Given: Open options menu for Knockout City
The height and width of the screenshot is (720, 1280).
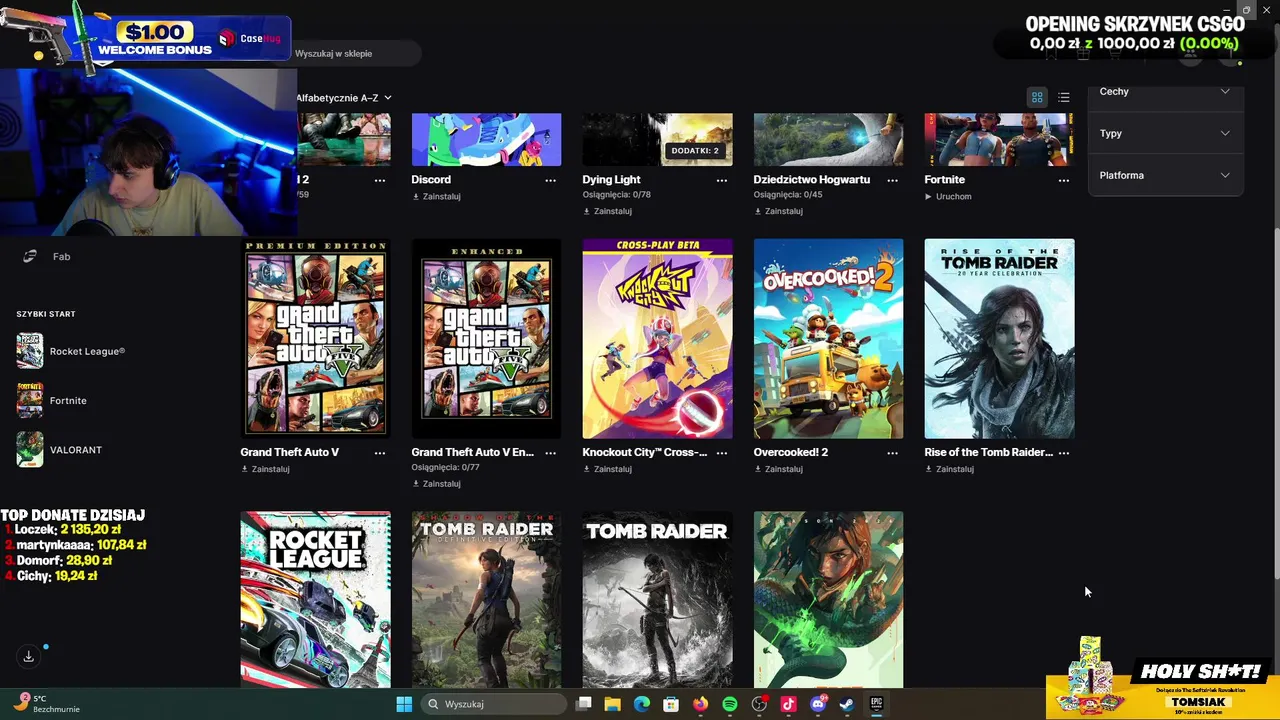Looking at the screenshot, I should [721, 453].
